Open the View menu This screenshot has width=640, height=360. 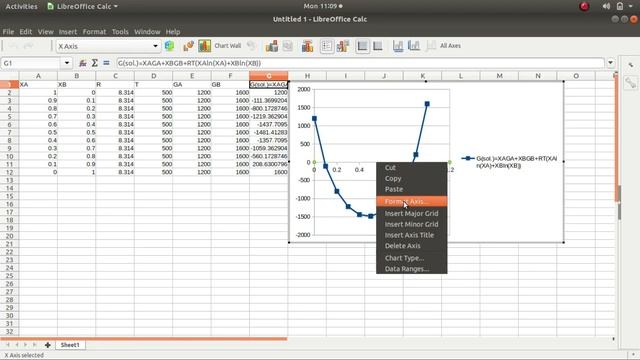(x=45, y=31)
